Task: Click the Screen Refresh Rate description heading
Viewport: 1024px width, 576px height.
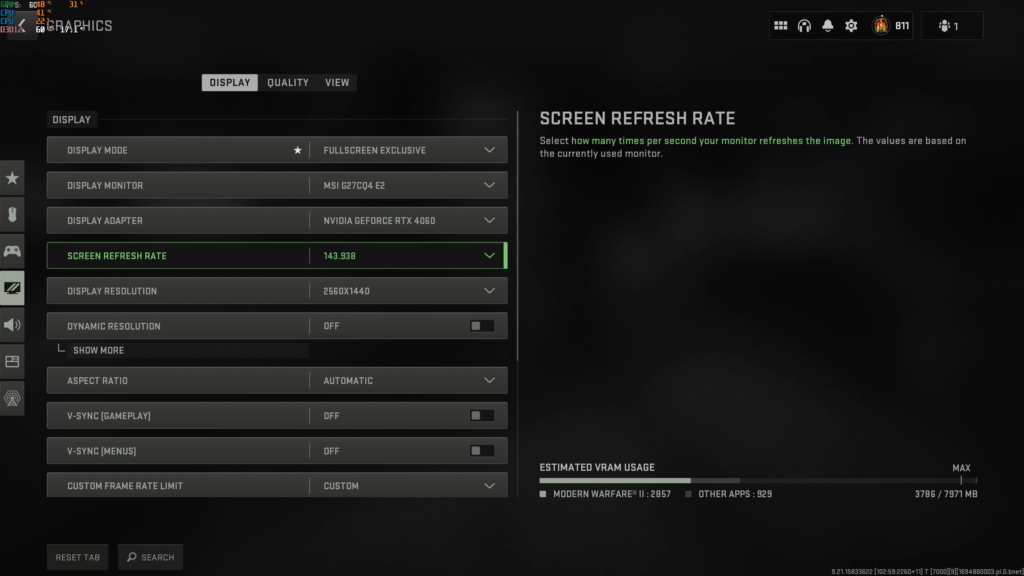Action: pyautogui.click(x=637, y=118)
